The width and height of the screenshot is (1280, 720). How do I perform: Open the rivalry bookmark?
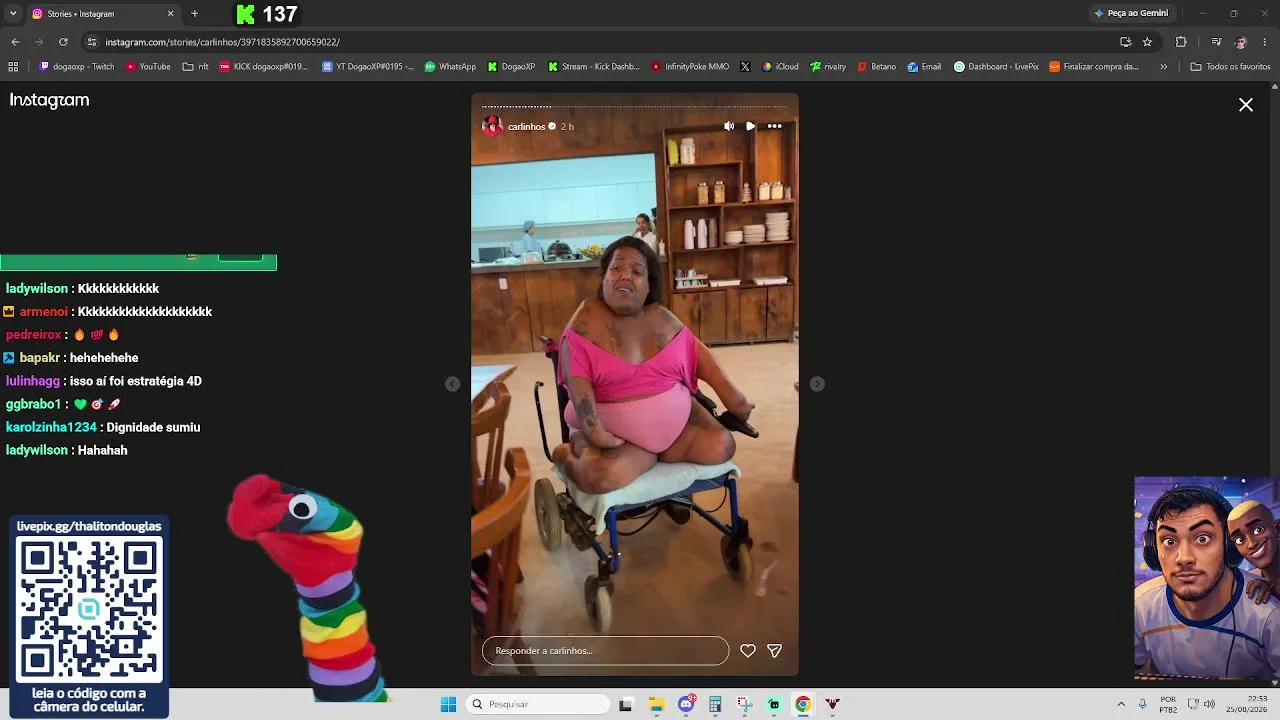(x=828, y=67)
